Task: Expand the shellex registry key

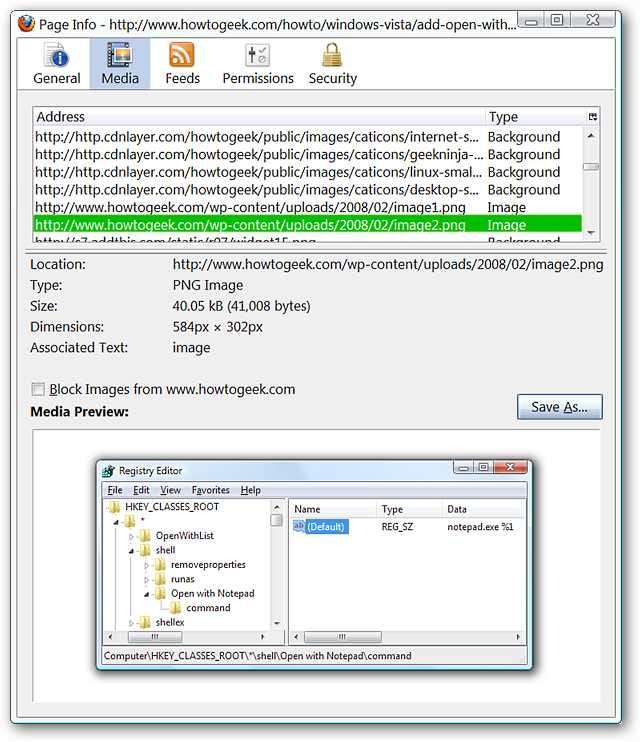Action: click(131, 623)
